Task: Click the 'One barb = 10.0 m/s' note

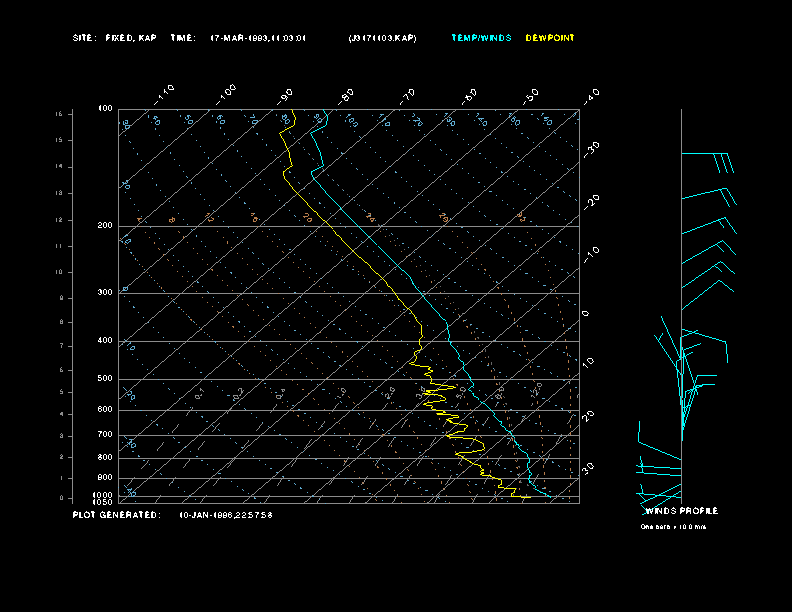Action: [673, 527]
